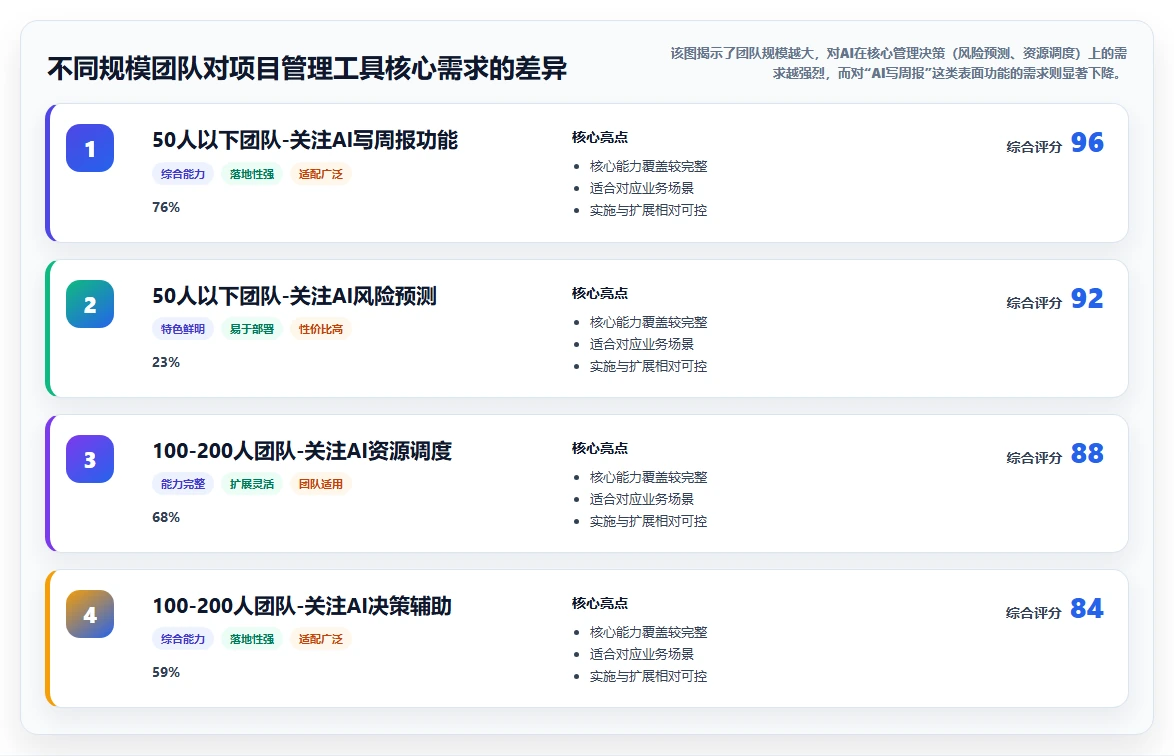
Task: Click the 59% value
Action: click(166, 672)
